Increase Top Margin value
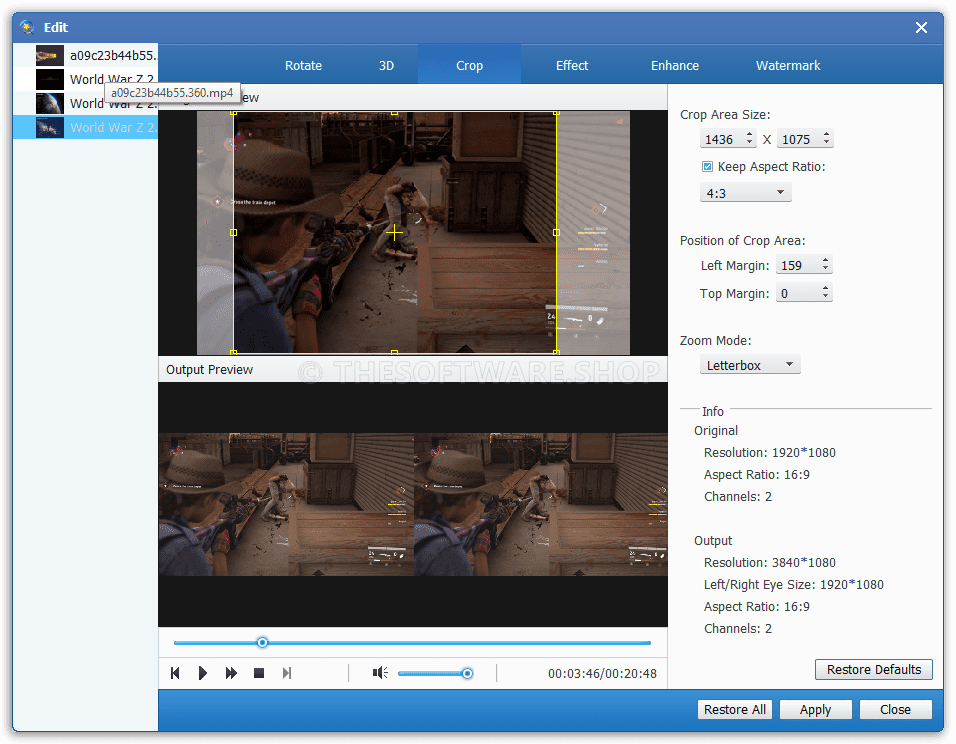Screen dimensions: 956x744 [826, 288]
